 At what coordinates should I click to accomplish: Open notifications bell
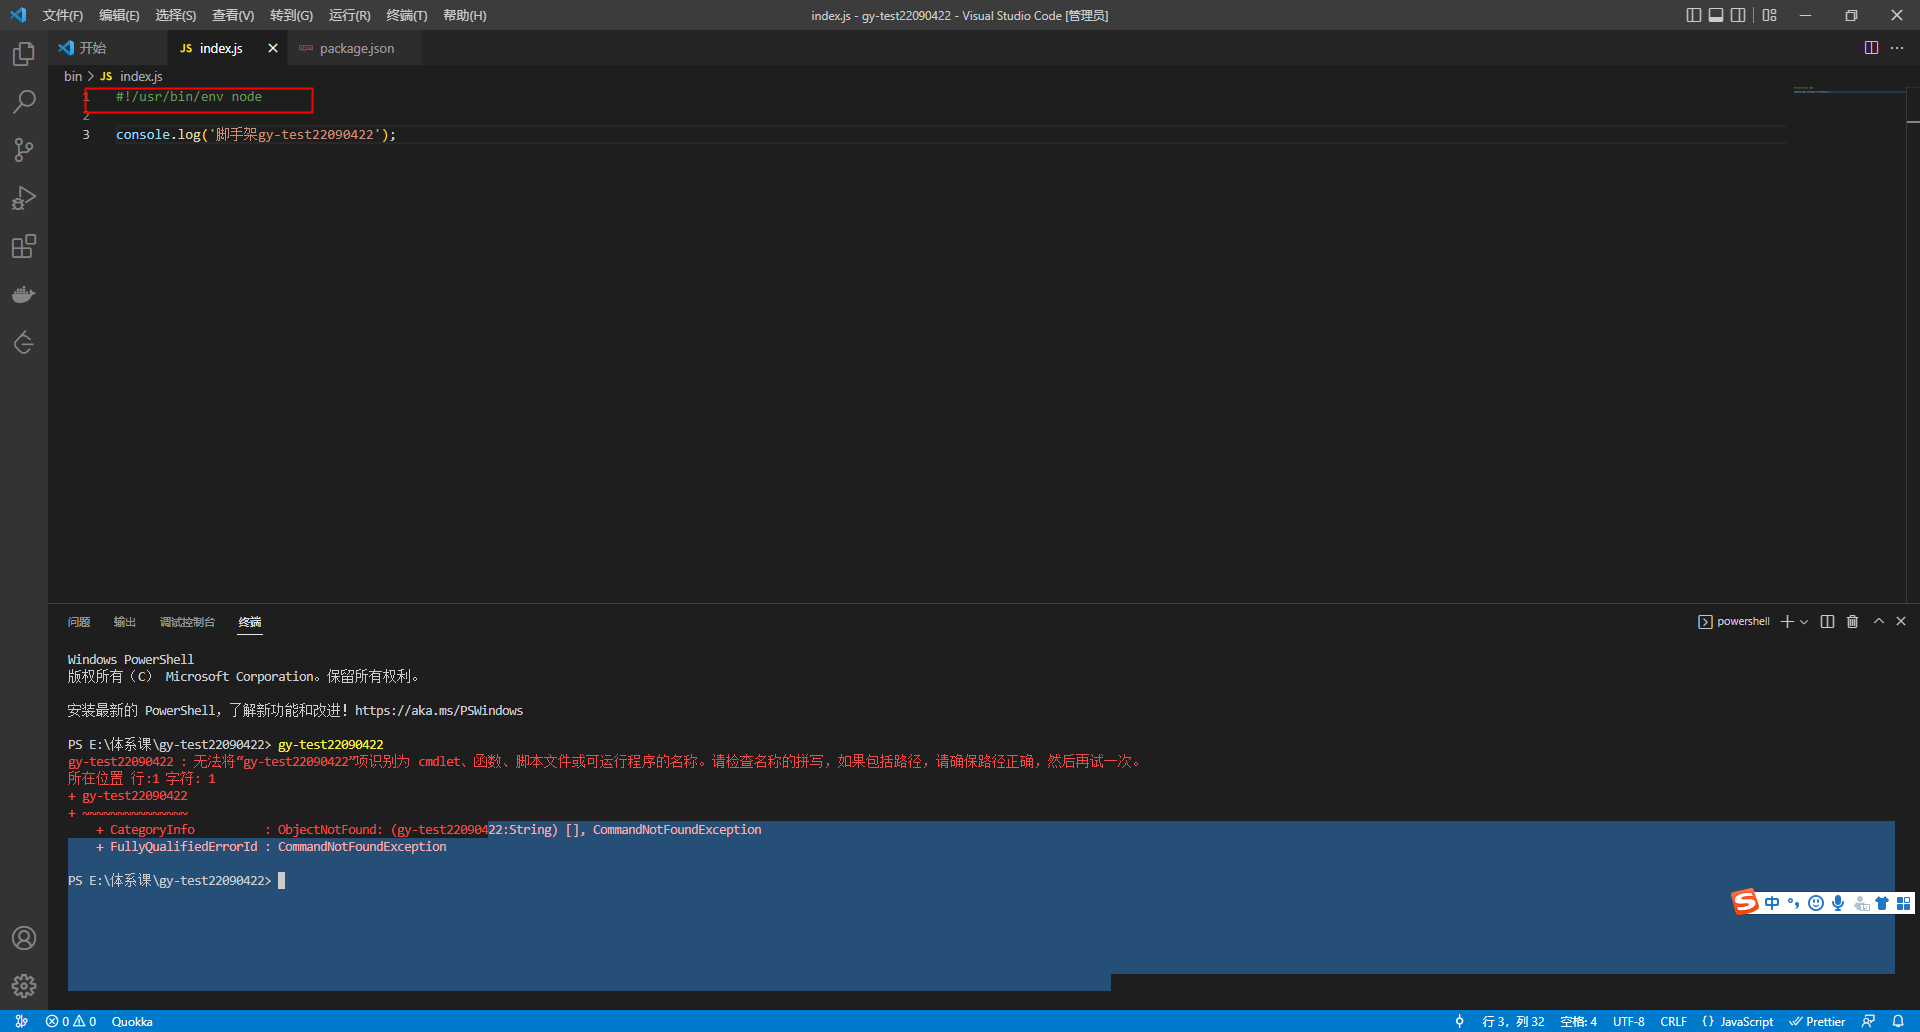click(x=1898, y=1021)
